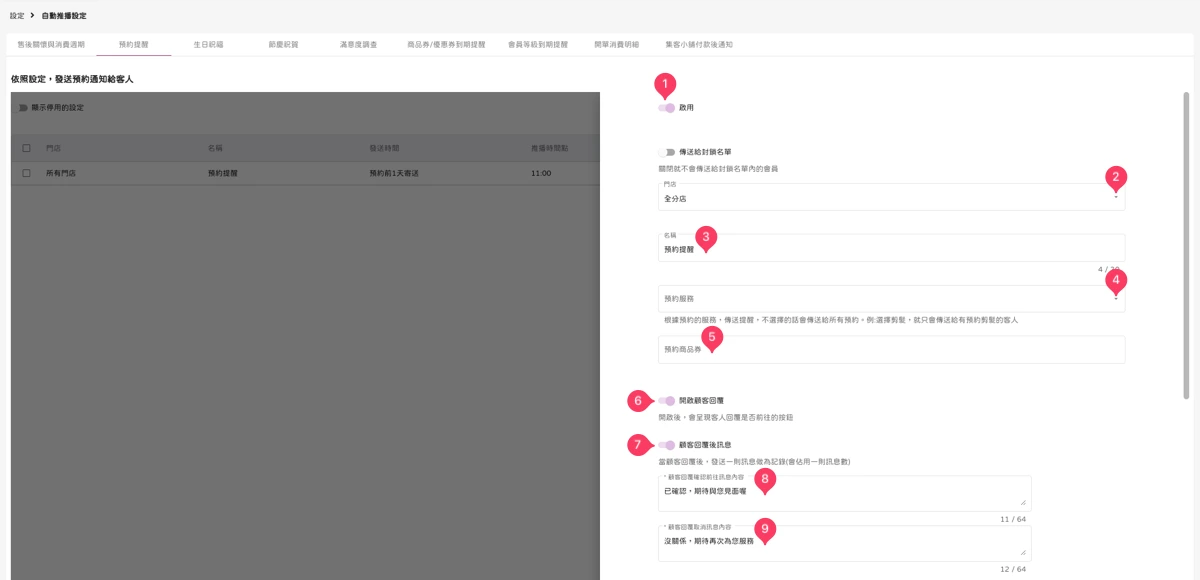Image resolution: width=1200 pixels, height=580 pixels.
Task: Click the 預約前1天寄送 cell
Action: click(x=394, y=174)
